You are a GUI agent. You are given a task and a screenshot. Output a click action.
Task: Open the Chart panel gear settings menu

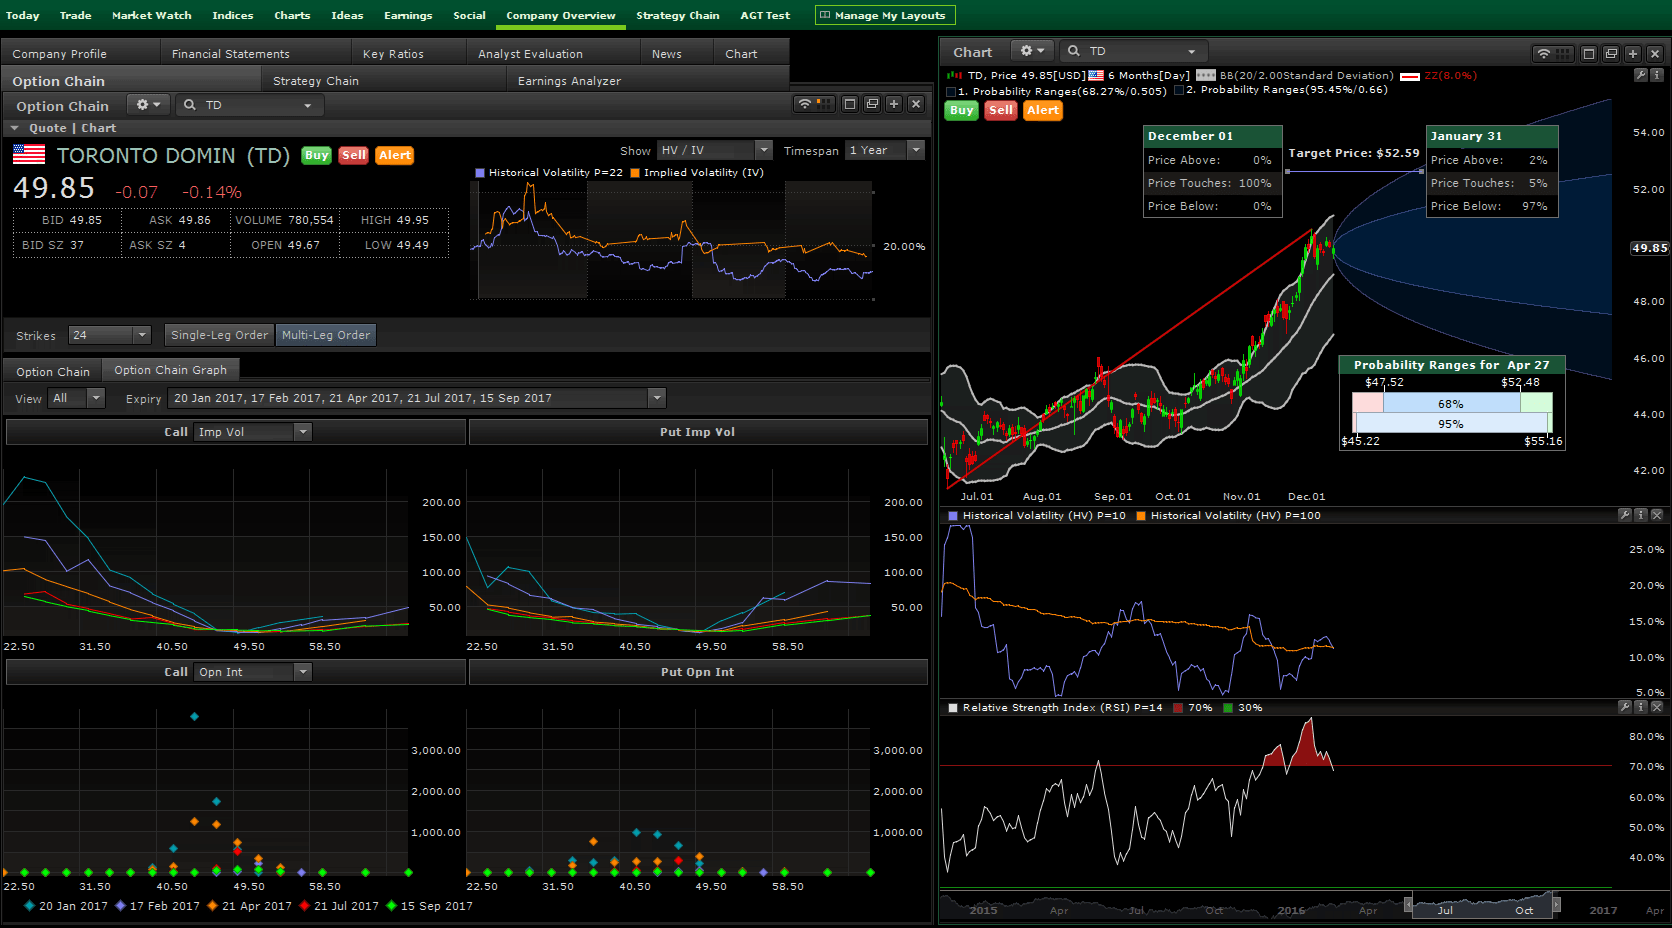click(x=1031, y=51)
